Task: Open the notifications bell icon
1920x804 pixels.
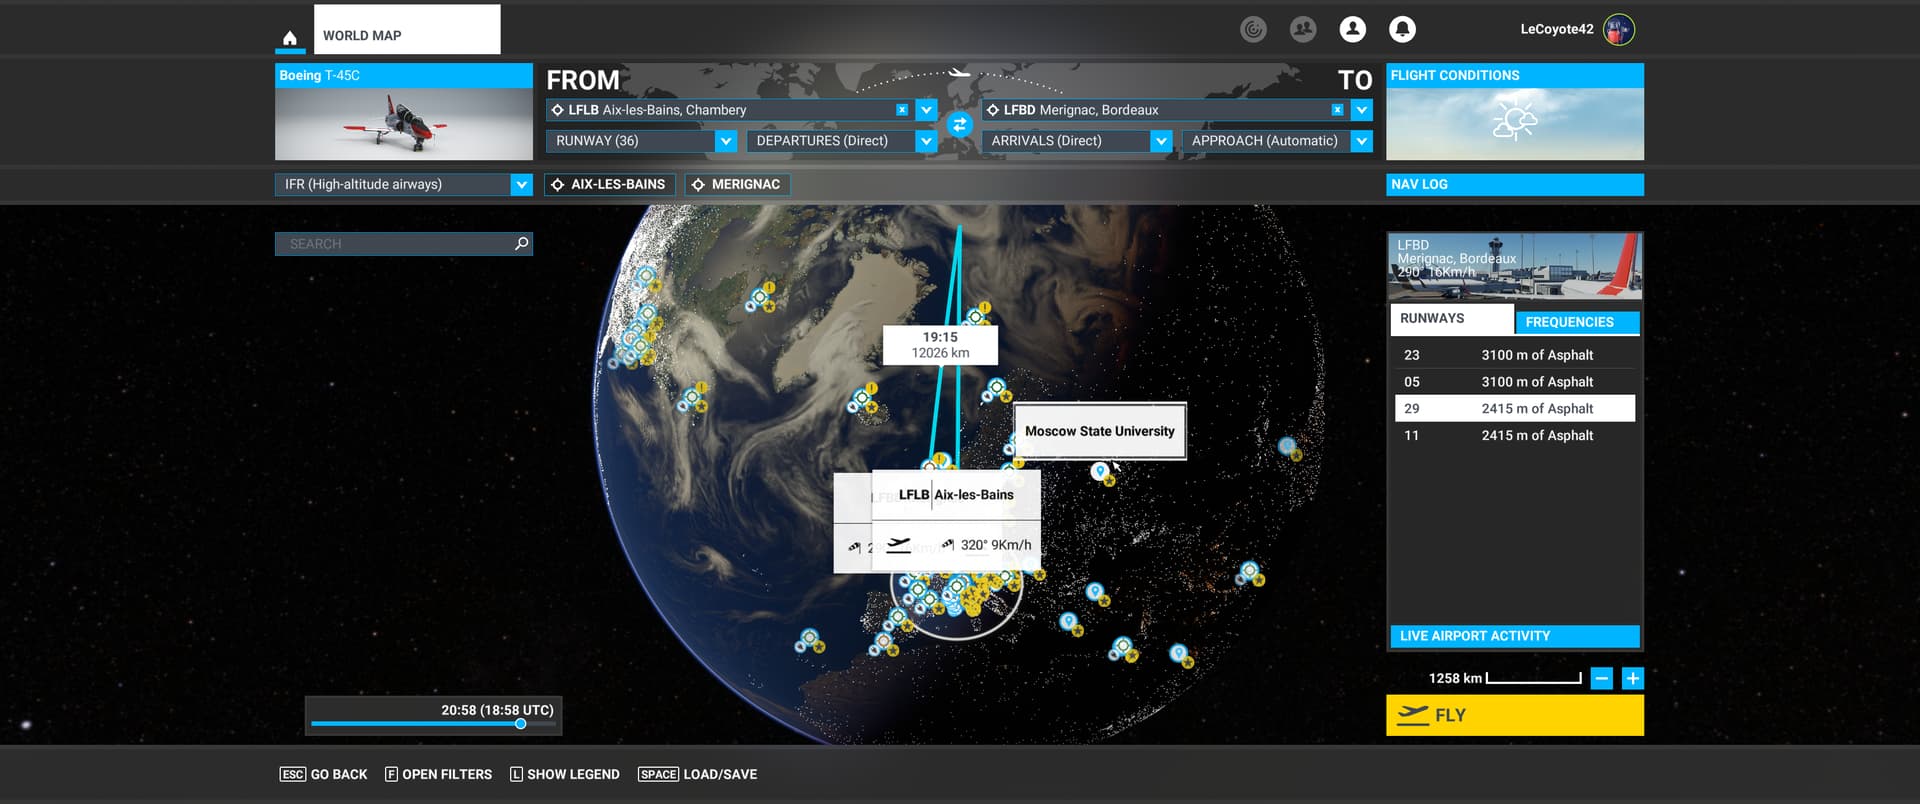Action: [x=1402, y=29]
